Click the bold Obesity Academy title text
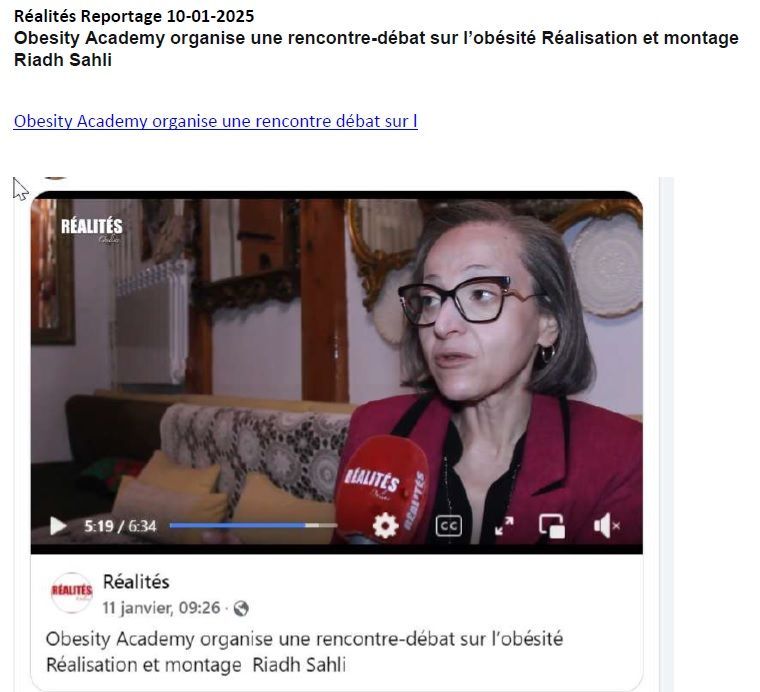Image resolution: width=760 pixels, height=692 pixels. coord(376,48)
